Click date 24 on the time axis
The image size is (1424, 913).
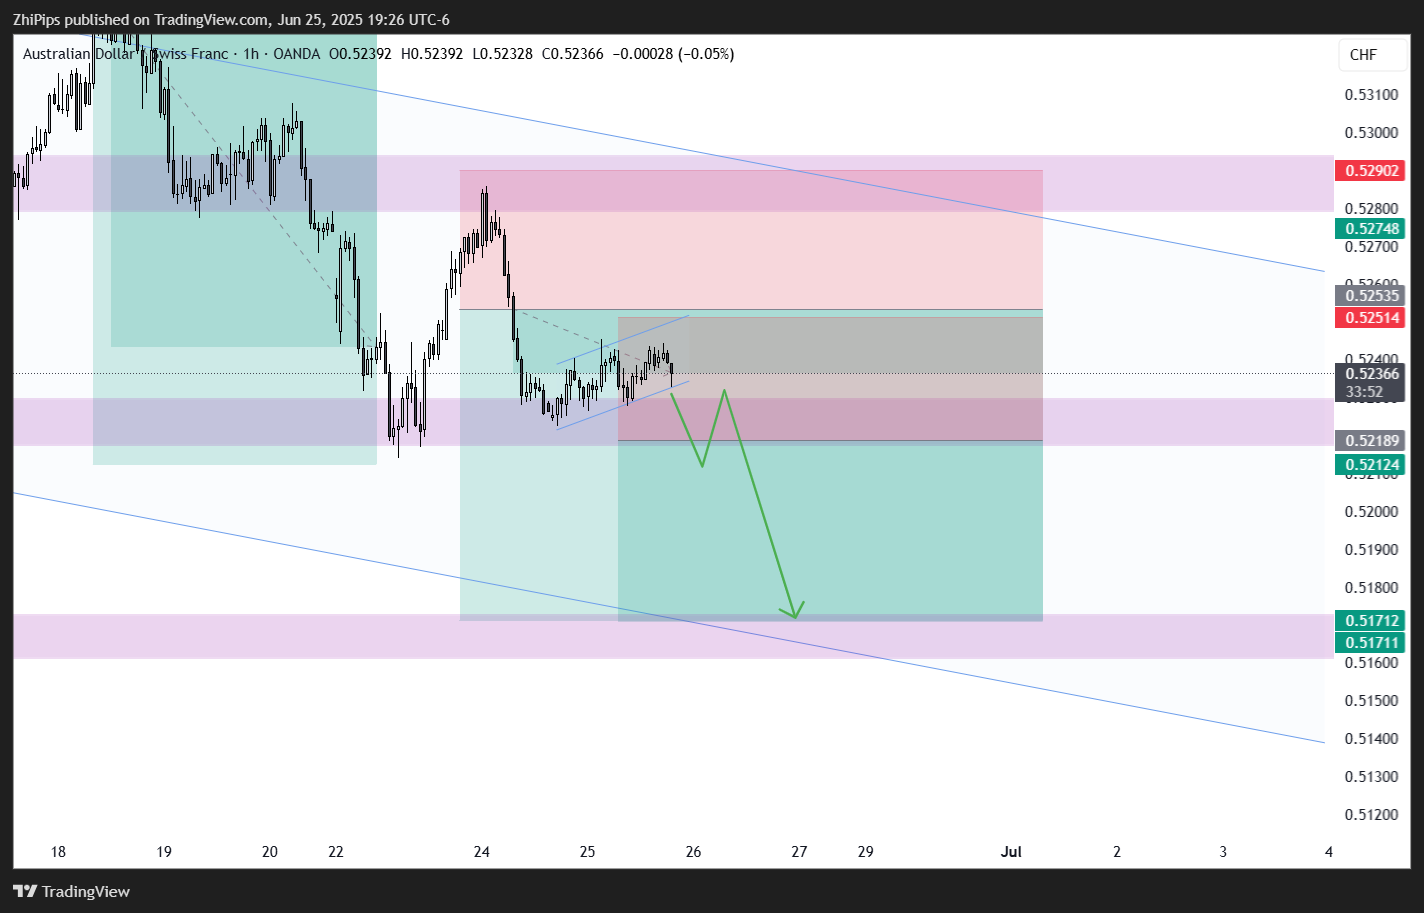482,852
